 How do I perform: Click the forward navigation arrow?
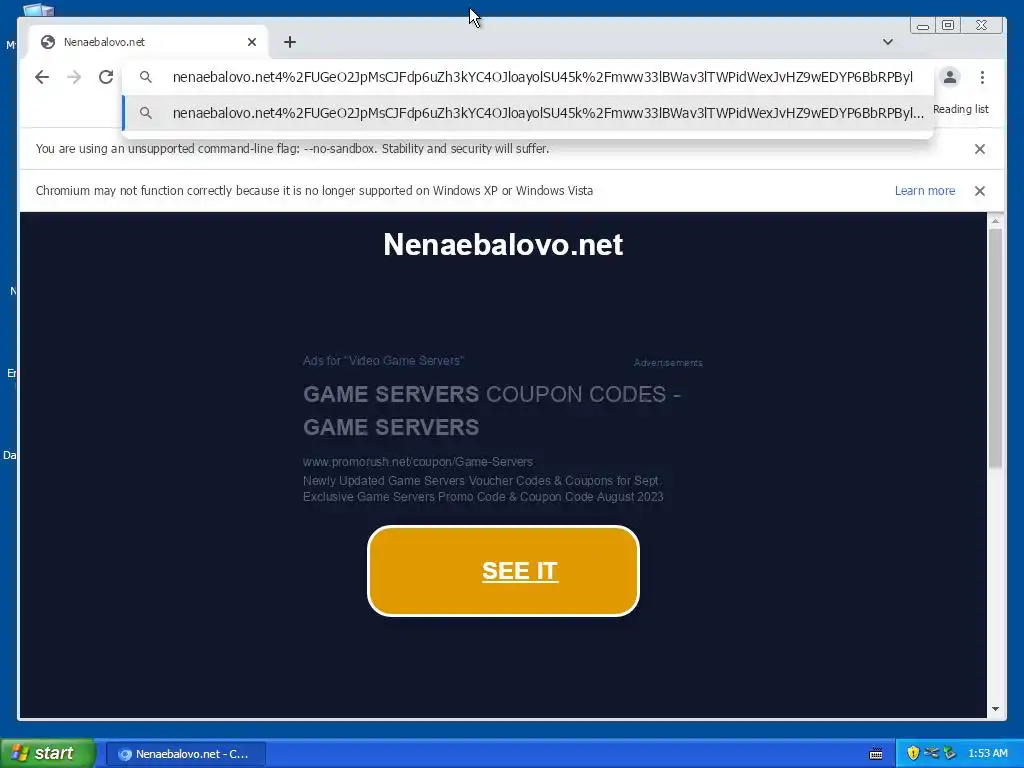click(74, 77)
